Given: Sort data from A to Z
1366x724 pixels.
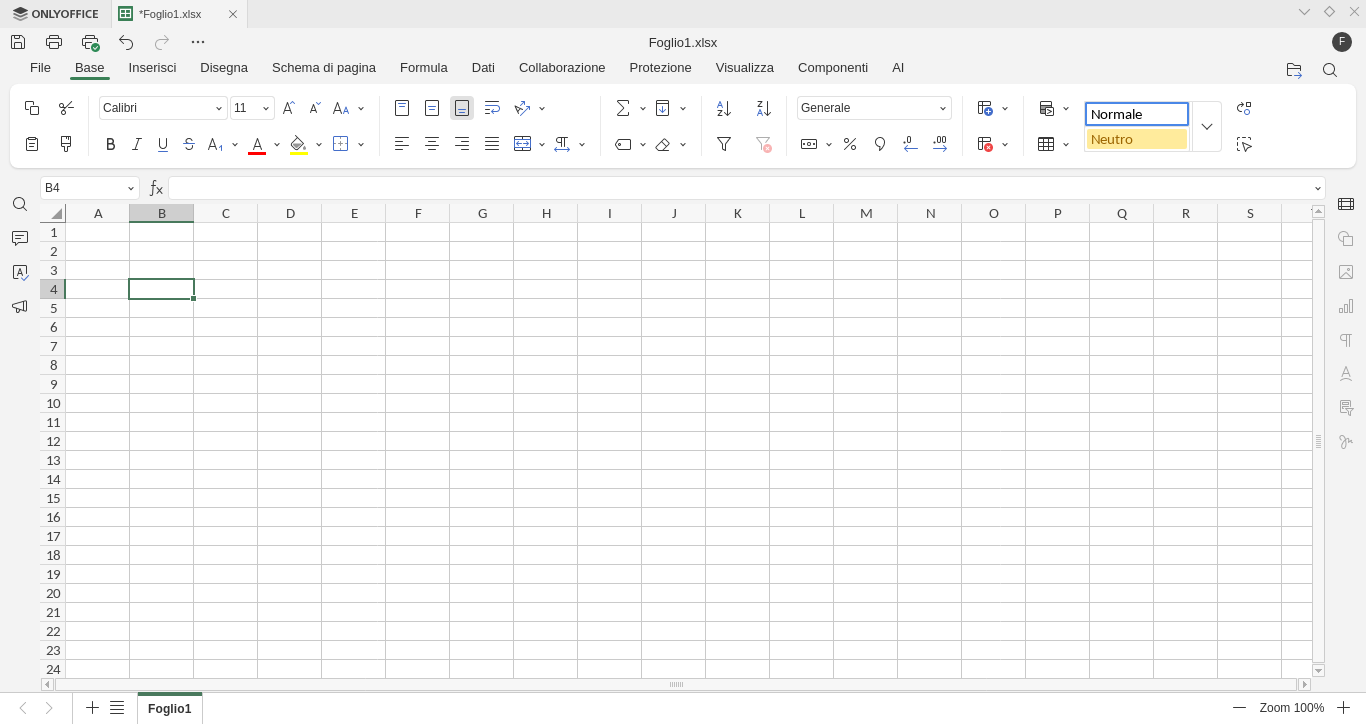Looking at the screenshot, I should click(x=723, y=107).
